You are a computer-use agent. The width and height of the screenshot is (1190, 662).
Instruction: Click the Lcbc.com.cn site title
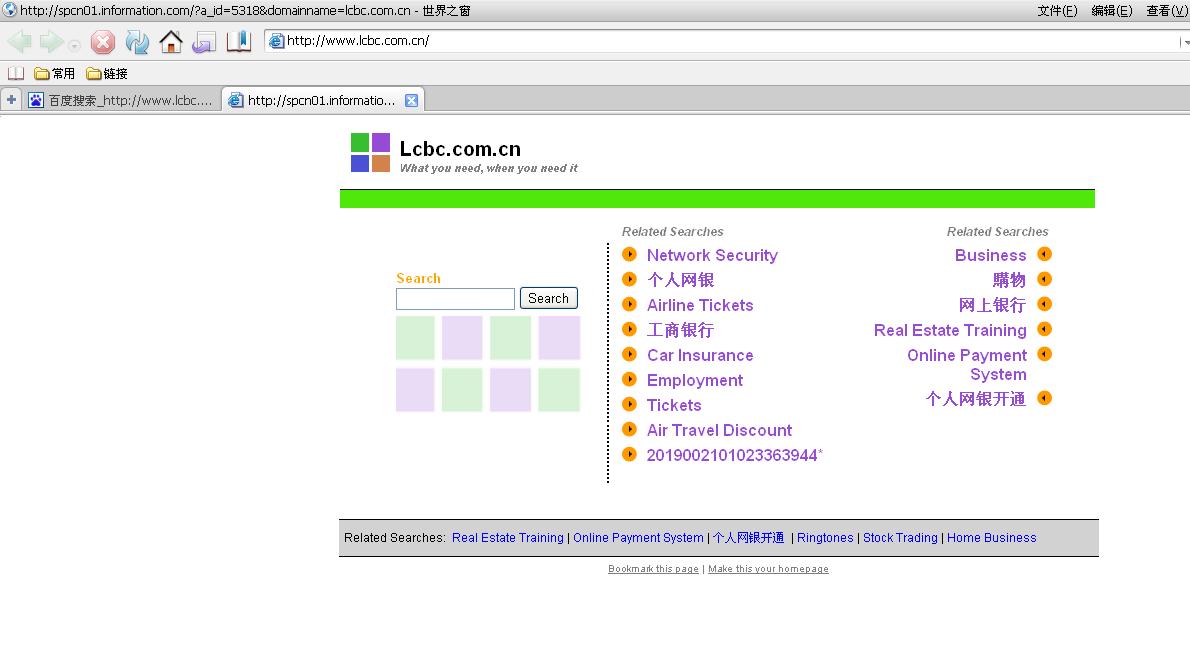click(x=460, y=149)
